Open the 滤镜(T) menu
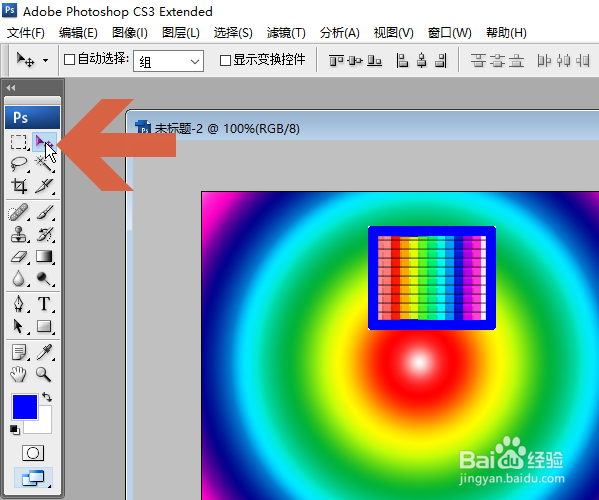 click(x=286, y=33)
